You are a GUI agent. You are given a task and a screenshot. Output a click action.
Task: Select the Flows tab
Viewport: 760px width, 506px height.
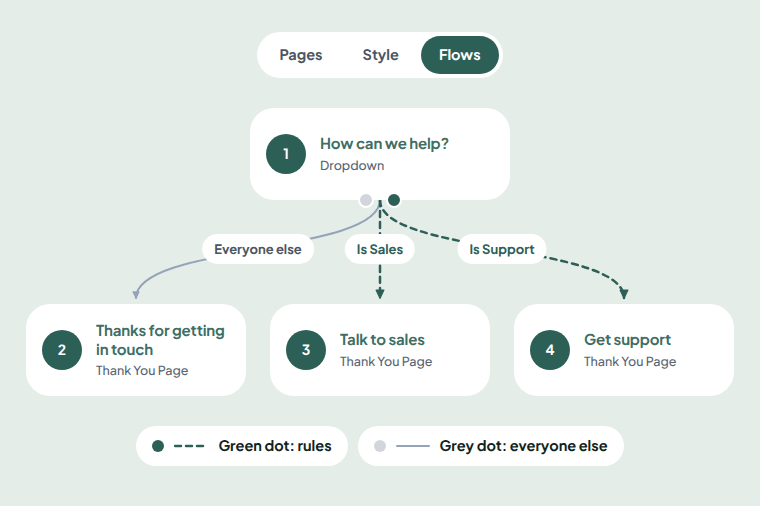(459, 55)
